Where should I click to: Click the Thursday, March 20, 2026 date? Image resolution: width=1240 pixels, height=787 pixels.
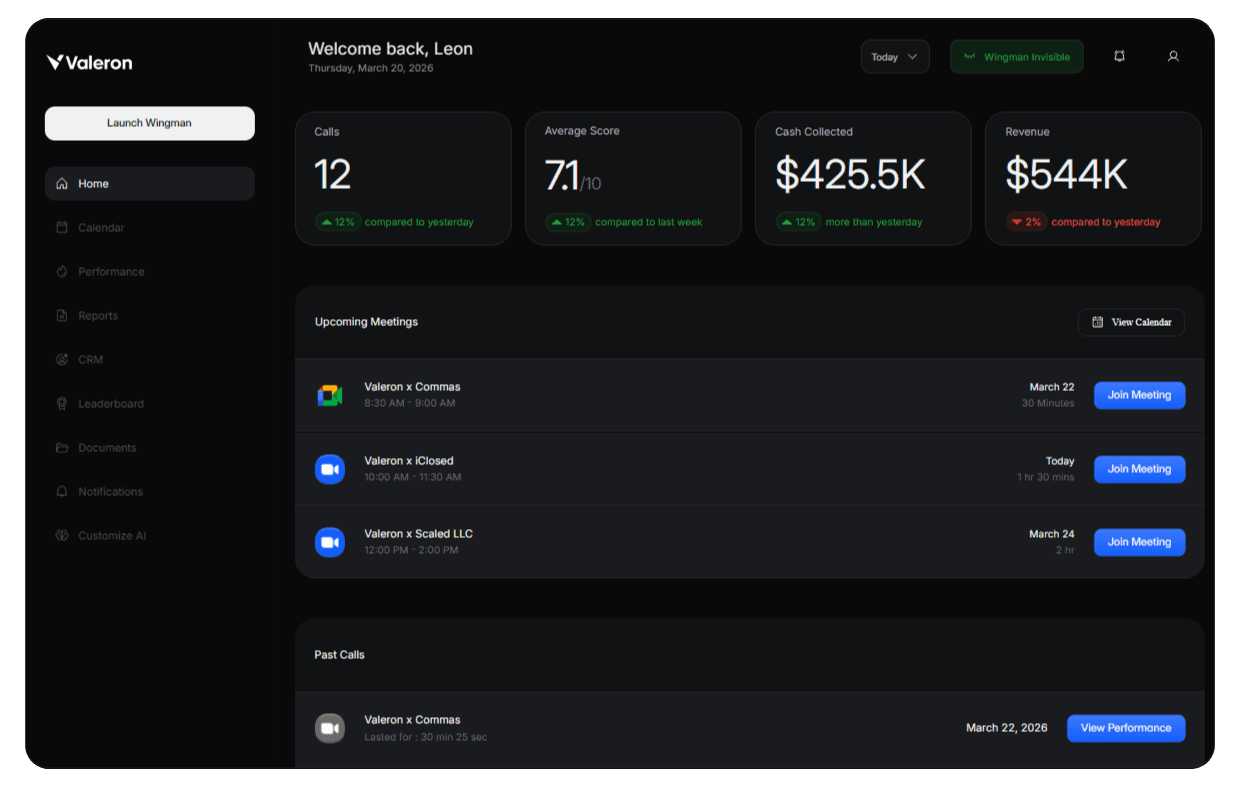371,68
